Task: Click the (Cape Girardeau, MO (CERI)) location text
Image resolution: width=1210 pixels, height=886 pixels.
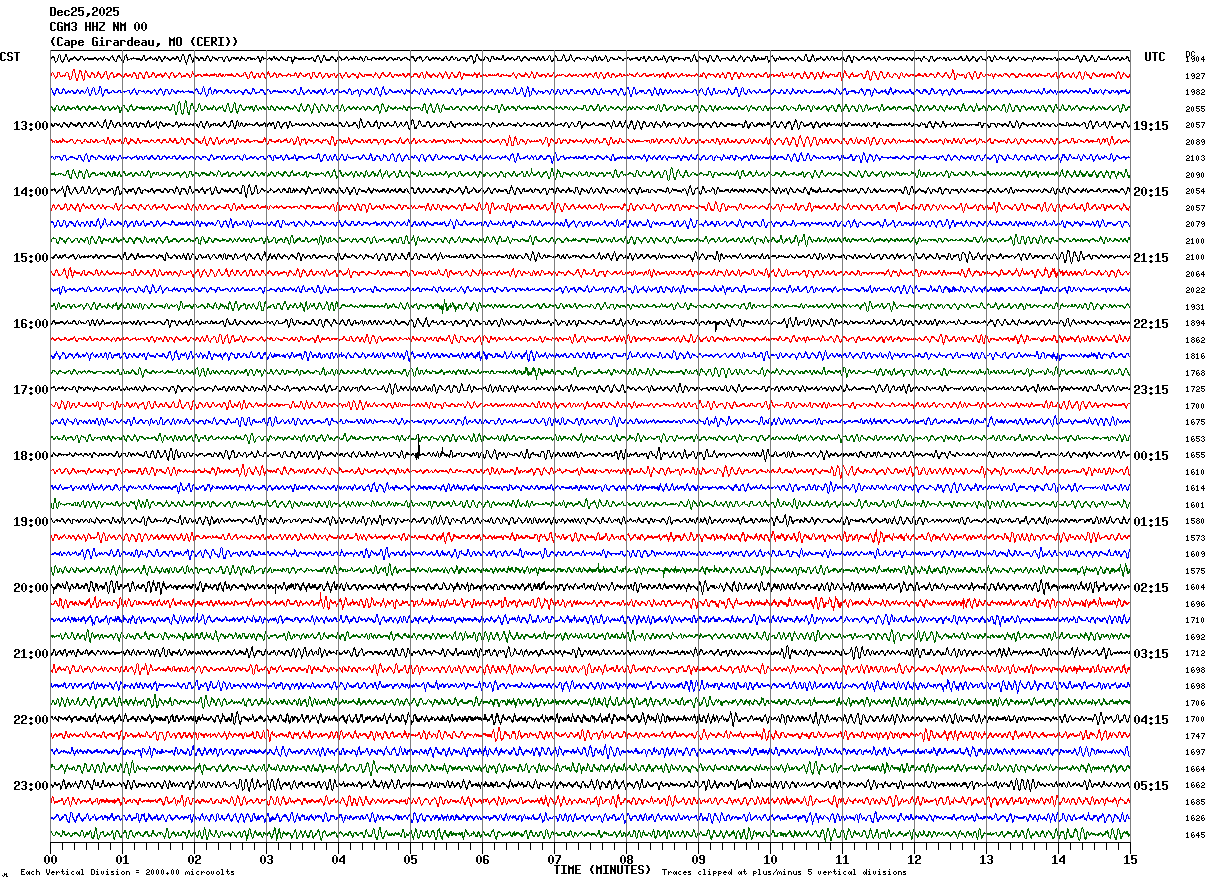Action: click(x=144, y=42)
